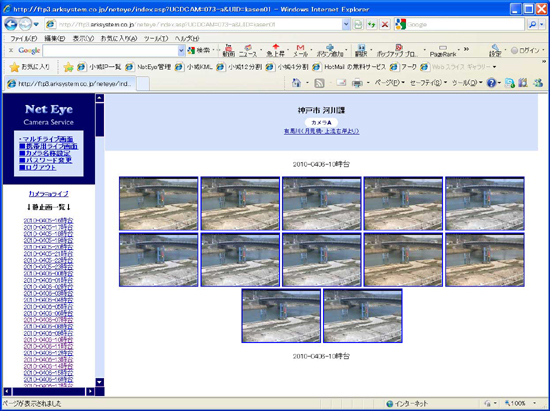
Task: Open a new tab with the blank tab button
Action: (143, 84)
